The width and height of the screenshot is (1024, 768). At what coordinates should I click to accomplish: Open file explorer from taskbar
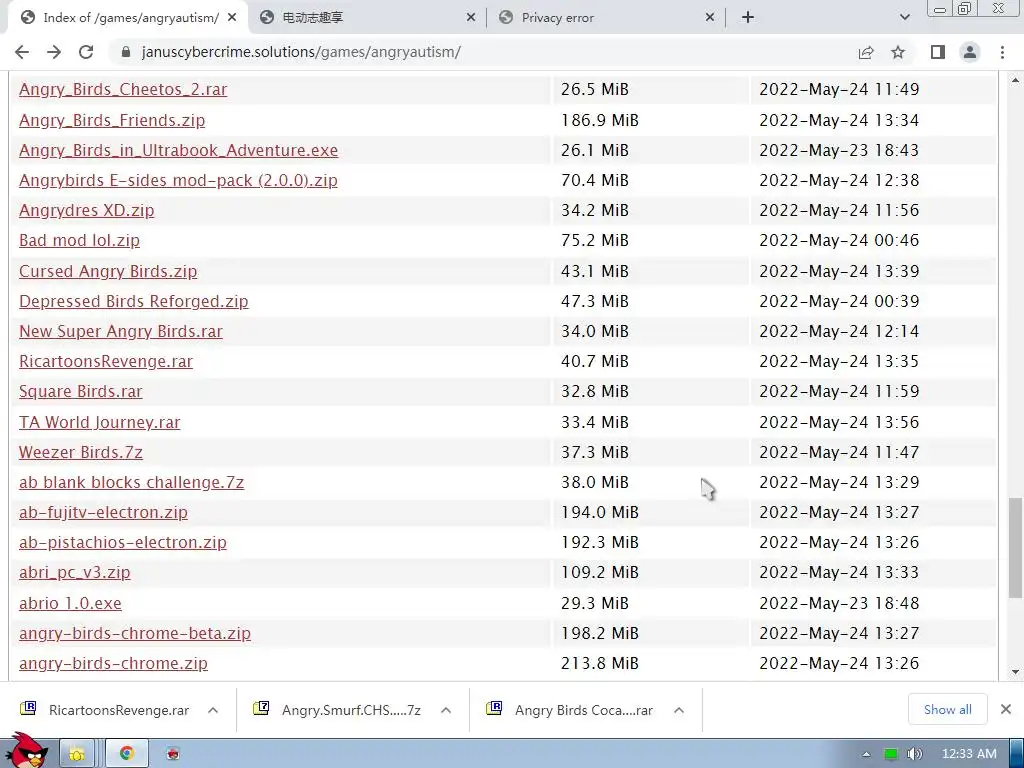click(77, 754)
